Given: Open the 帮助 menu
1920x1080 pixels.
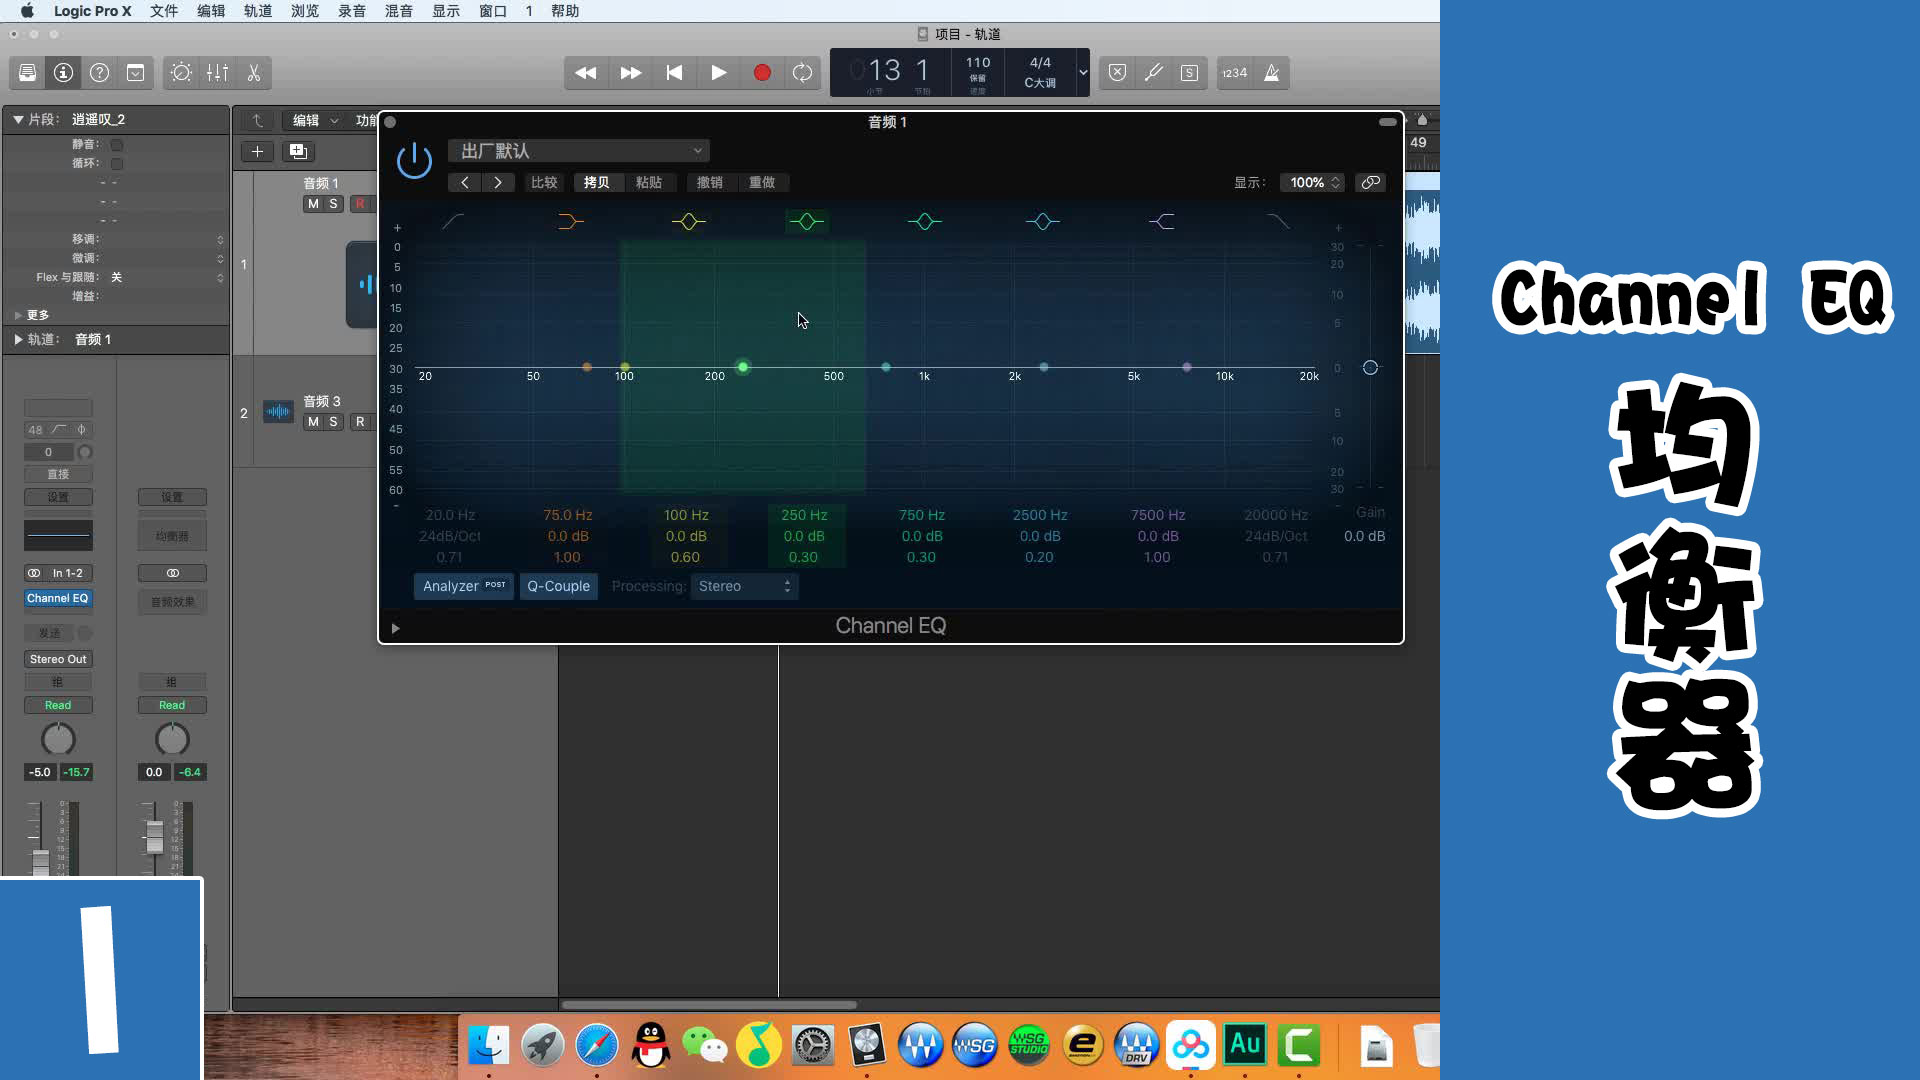Looking at the screenshot, I should (565, 11).
